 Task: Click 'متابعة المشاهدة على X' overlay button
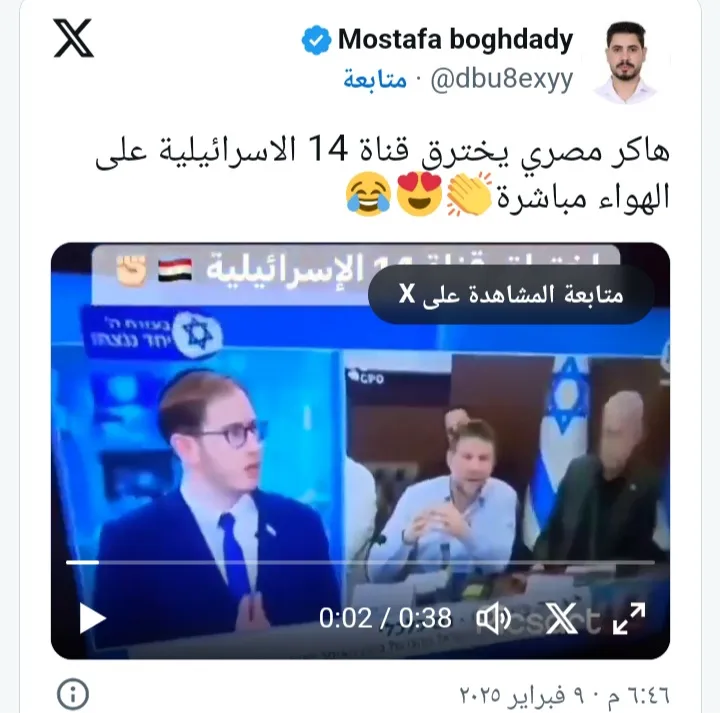[x=511, y=294]
